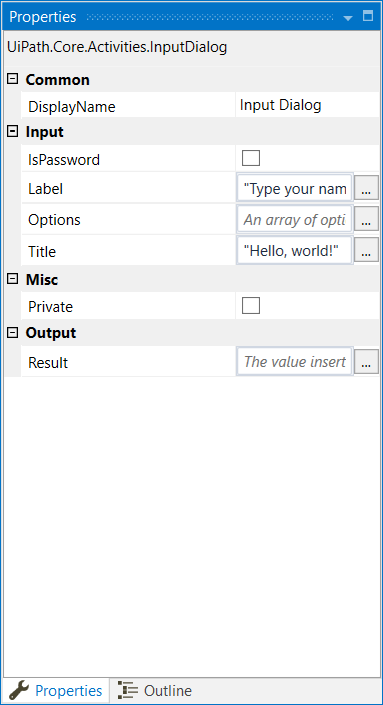Open expression editor for Label

pyautogui.click(x=366, y=188)
